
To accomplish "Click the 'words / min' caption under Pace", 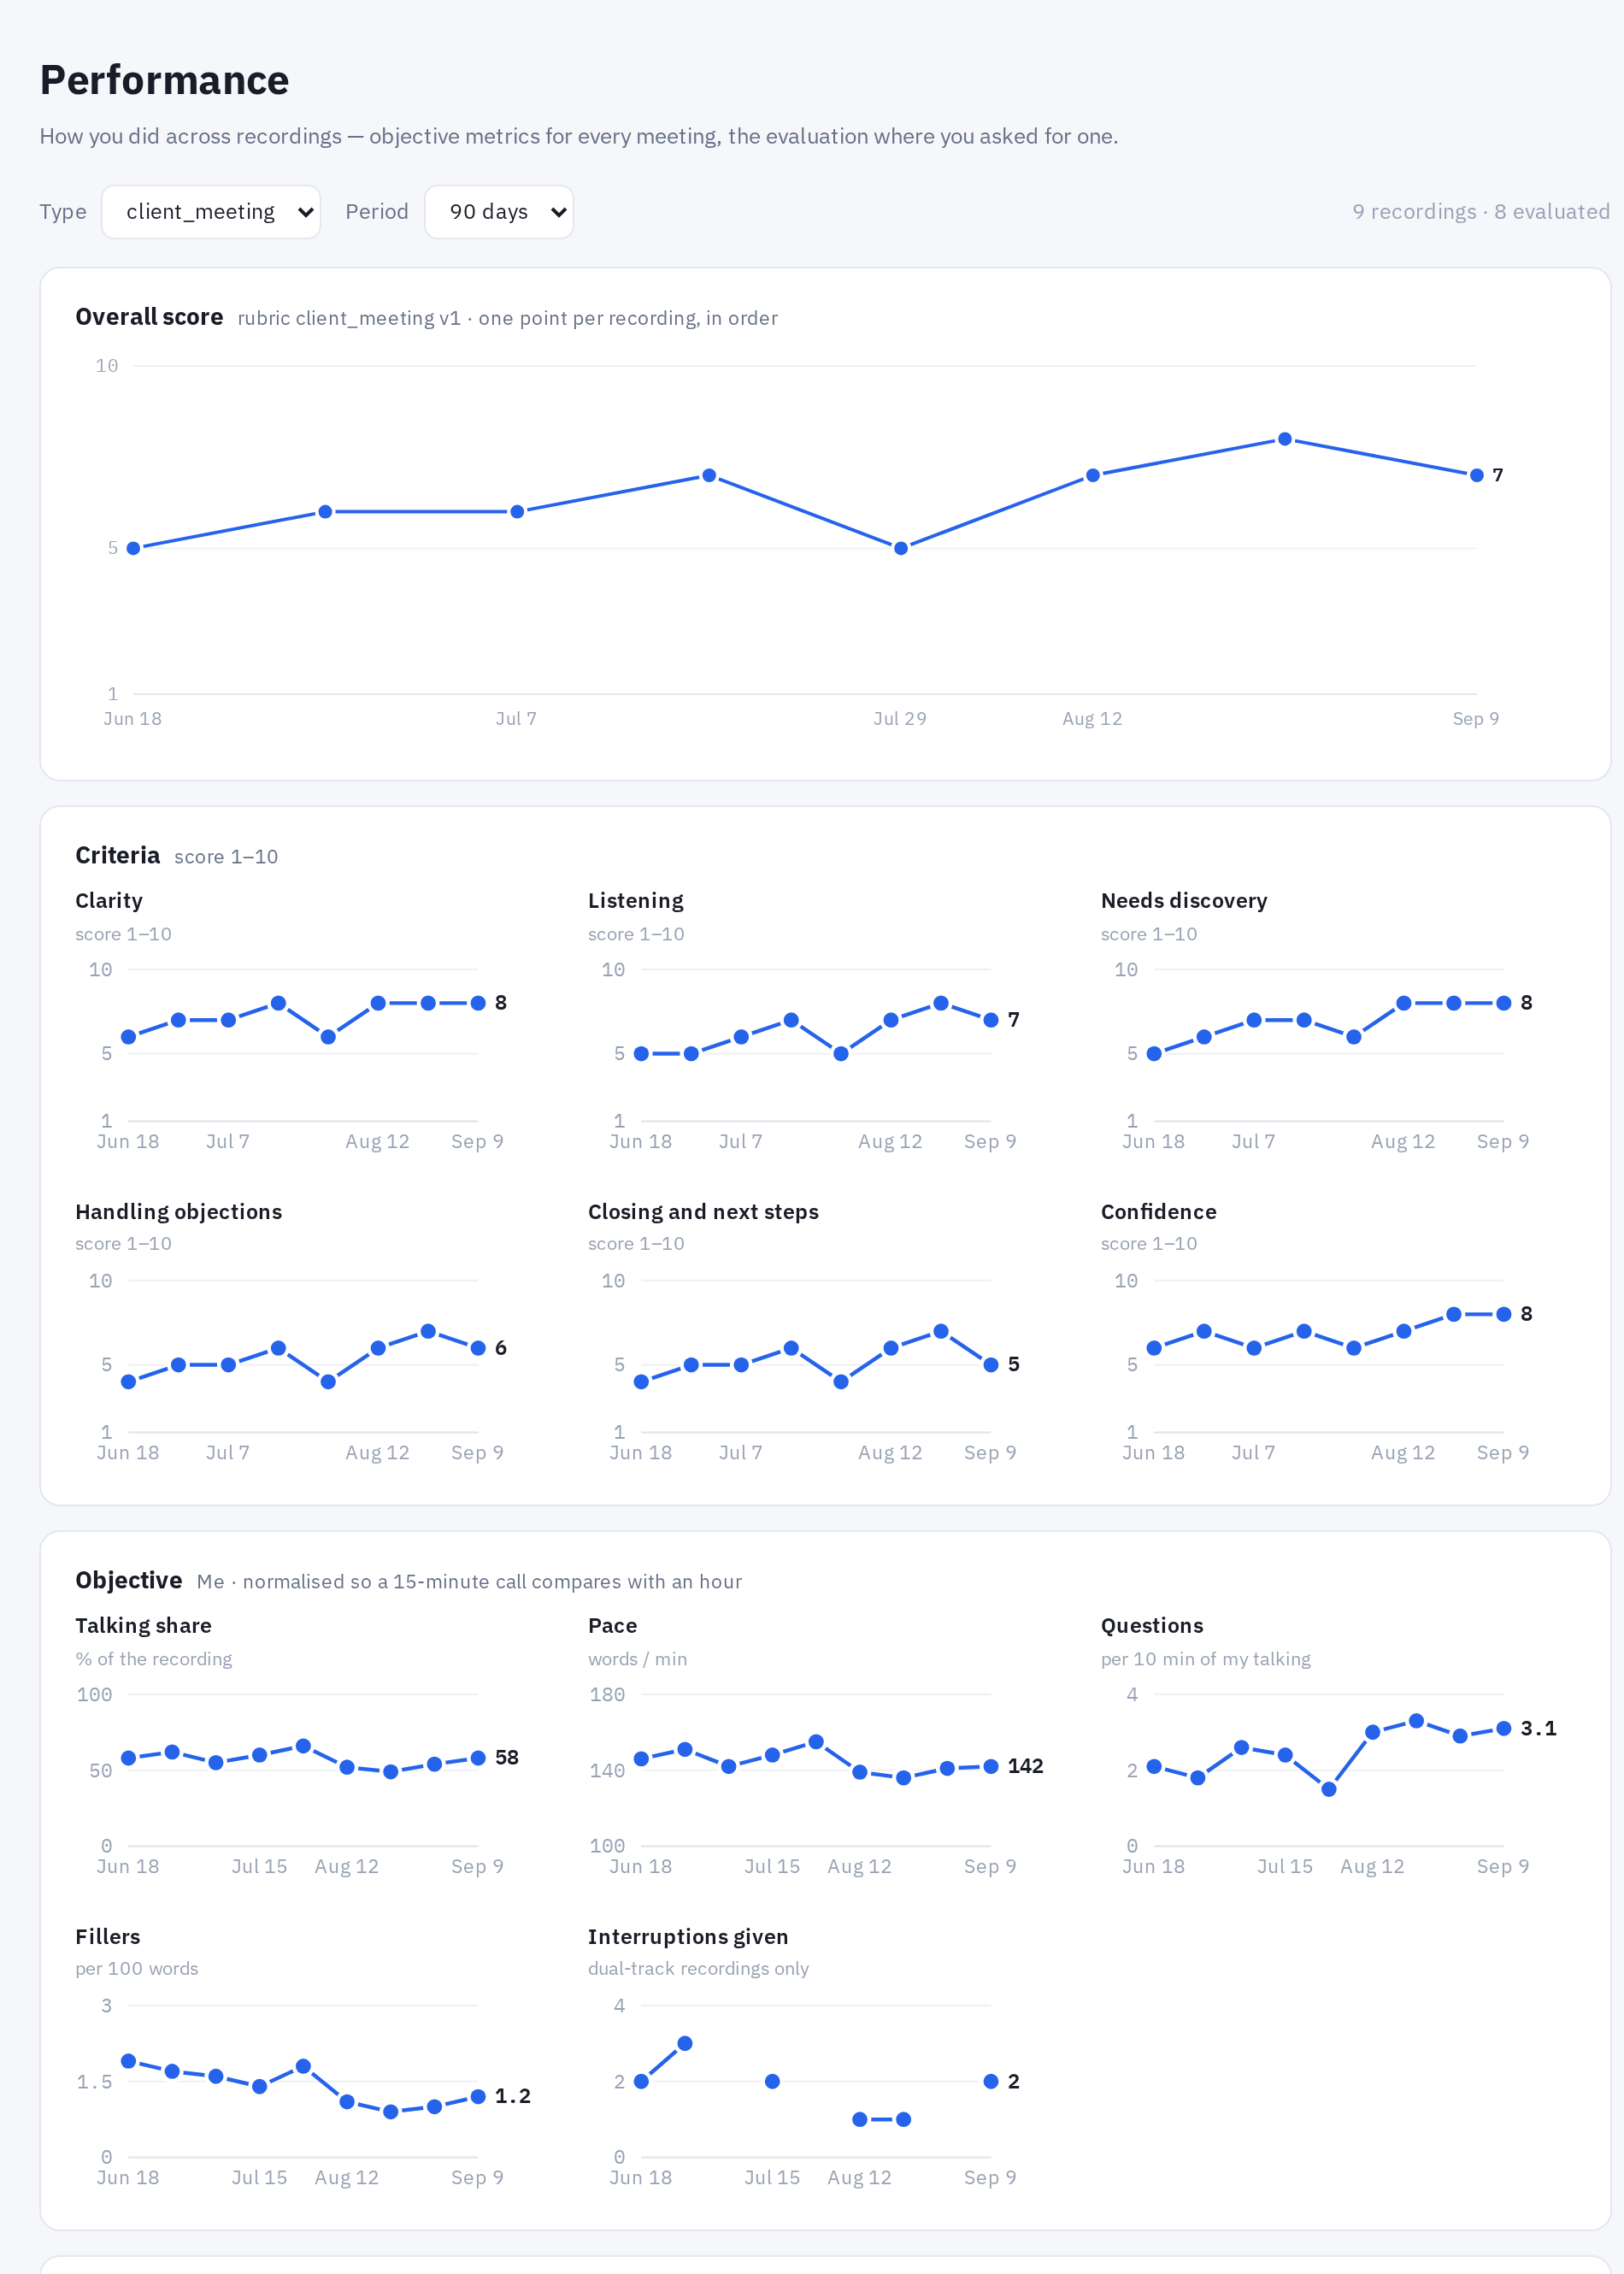I will click(x=637, y=1659).
